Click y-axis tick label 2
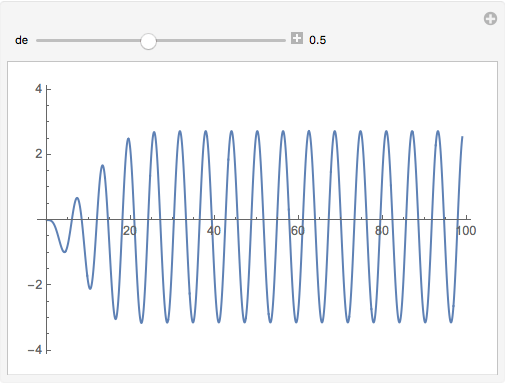The image size is (505, 385). (x=39, y=154)
